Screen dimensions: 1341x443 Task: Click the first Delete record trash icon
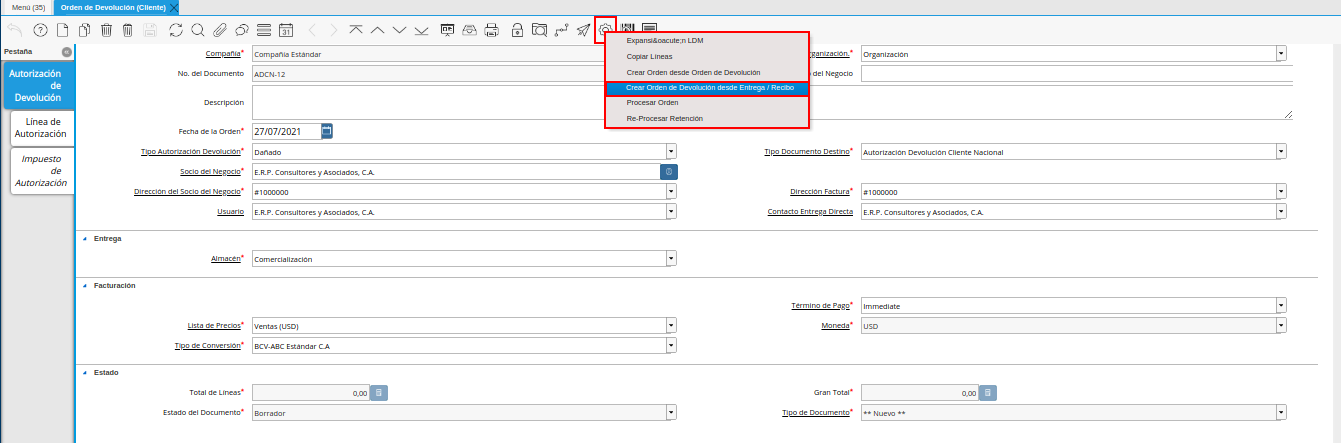tap(106, 30)
